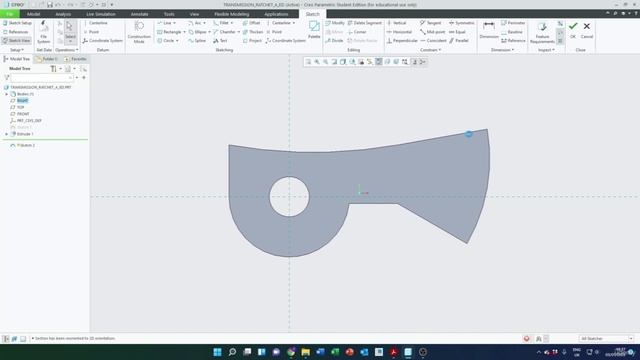Click the model tree search field
The width and height of the screenshot is (640, 360).
(42, 78)
